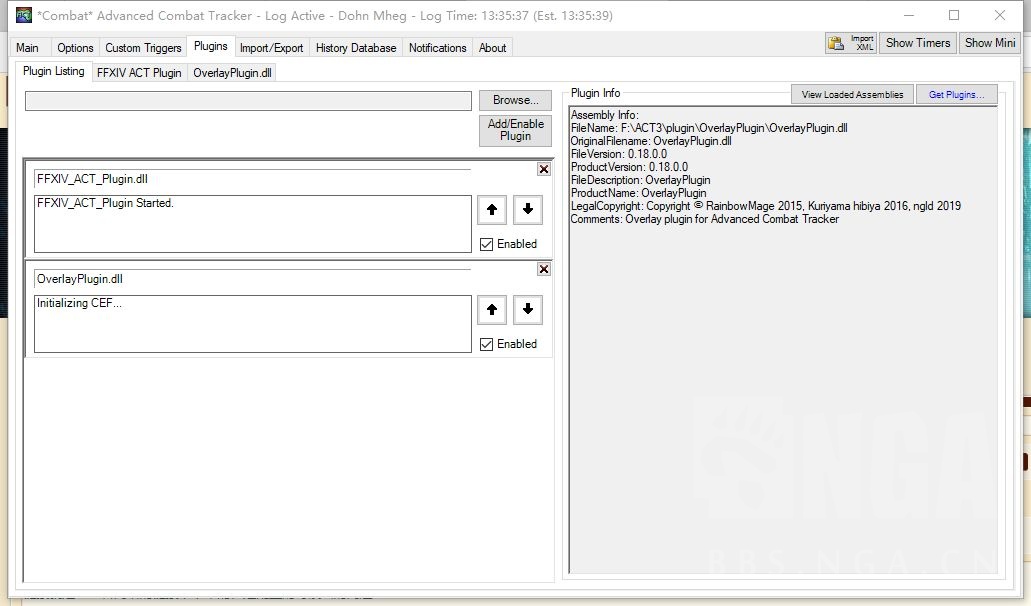The height and width of the screenshot is (606, 1031).
Task: Open the FFXIV ACT Plugin sub-tab
Action: coord(139,73)
